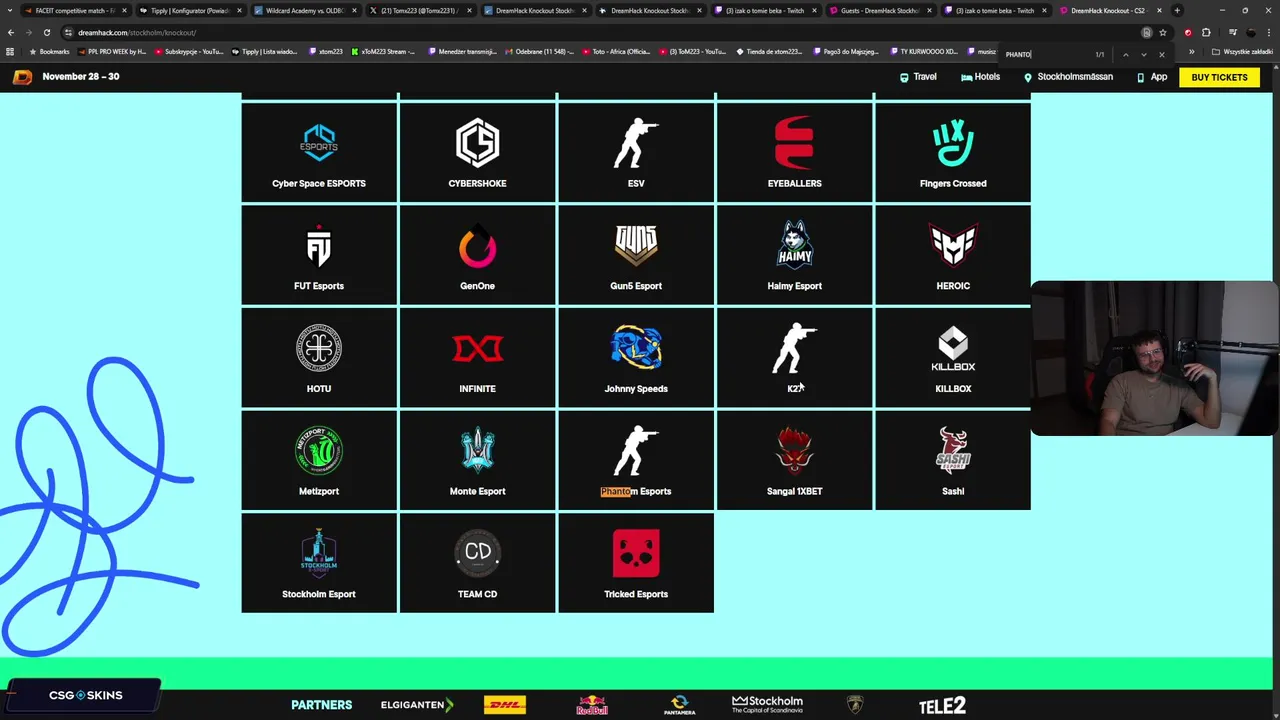The width and height of the screenshot is (1280, 720).
Task: Open the Red Bull partner logo
Action: (592, 705)
